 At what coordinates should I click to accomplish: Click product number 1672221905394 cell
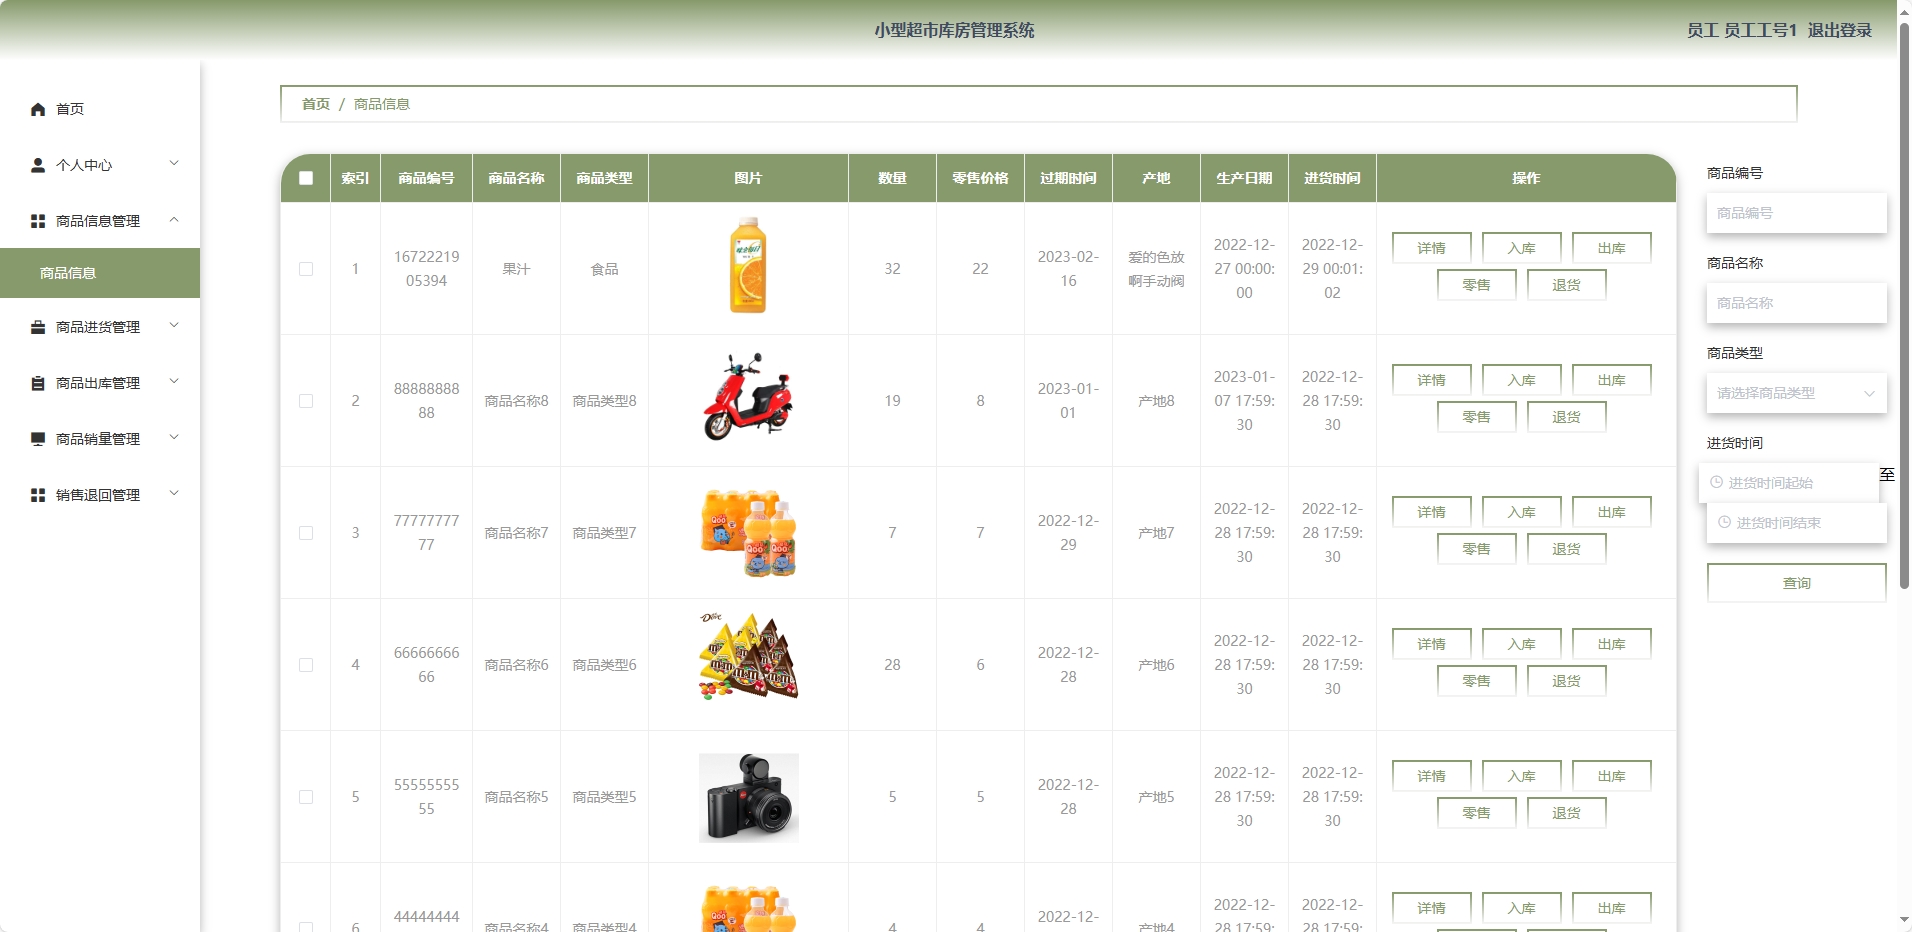pos(426,269)
